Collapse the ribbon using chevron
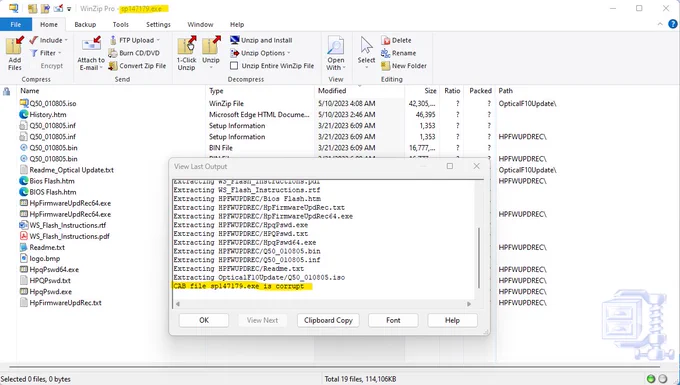 click(x=660, y=25)
